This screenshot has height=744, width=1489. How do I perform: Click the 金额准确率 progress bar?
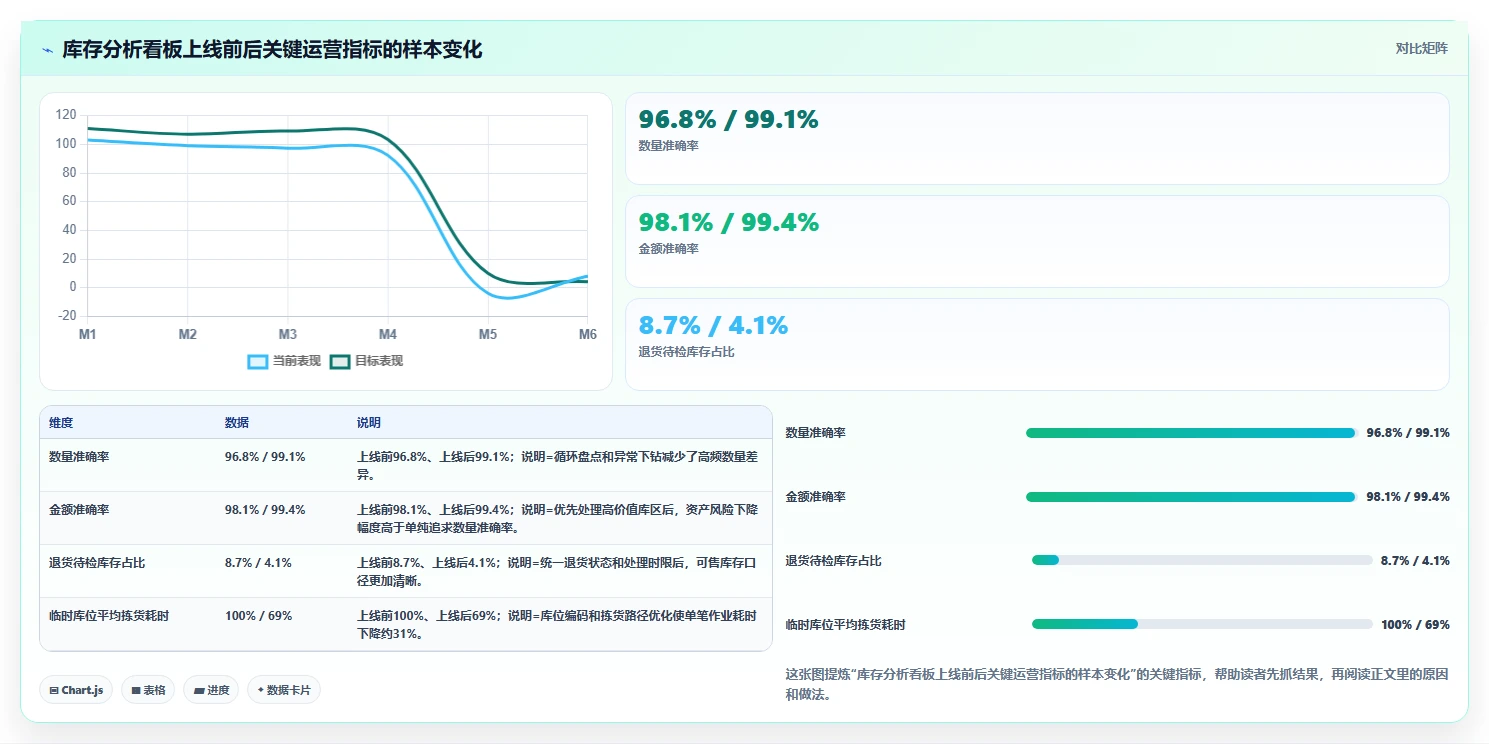coord(1190,497)
